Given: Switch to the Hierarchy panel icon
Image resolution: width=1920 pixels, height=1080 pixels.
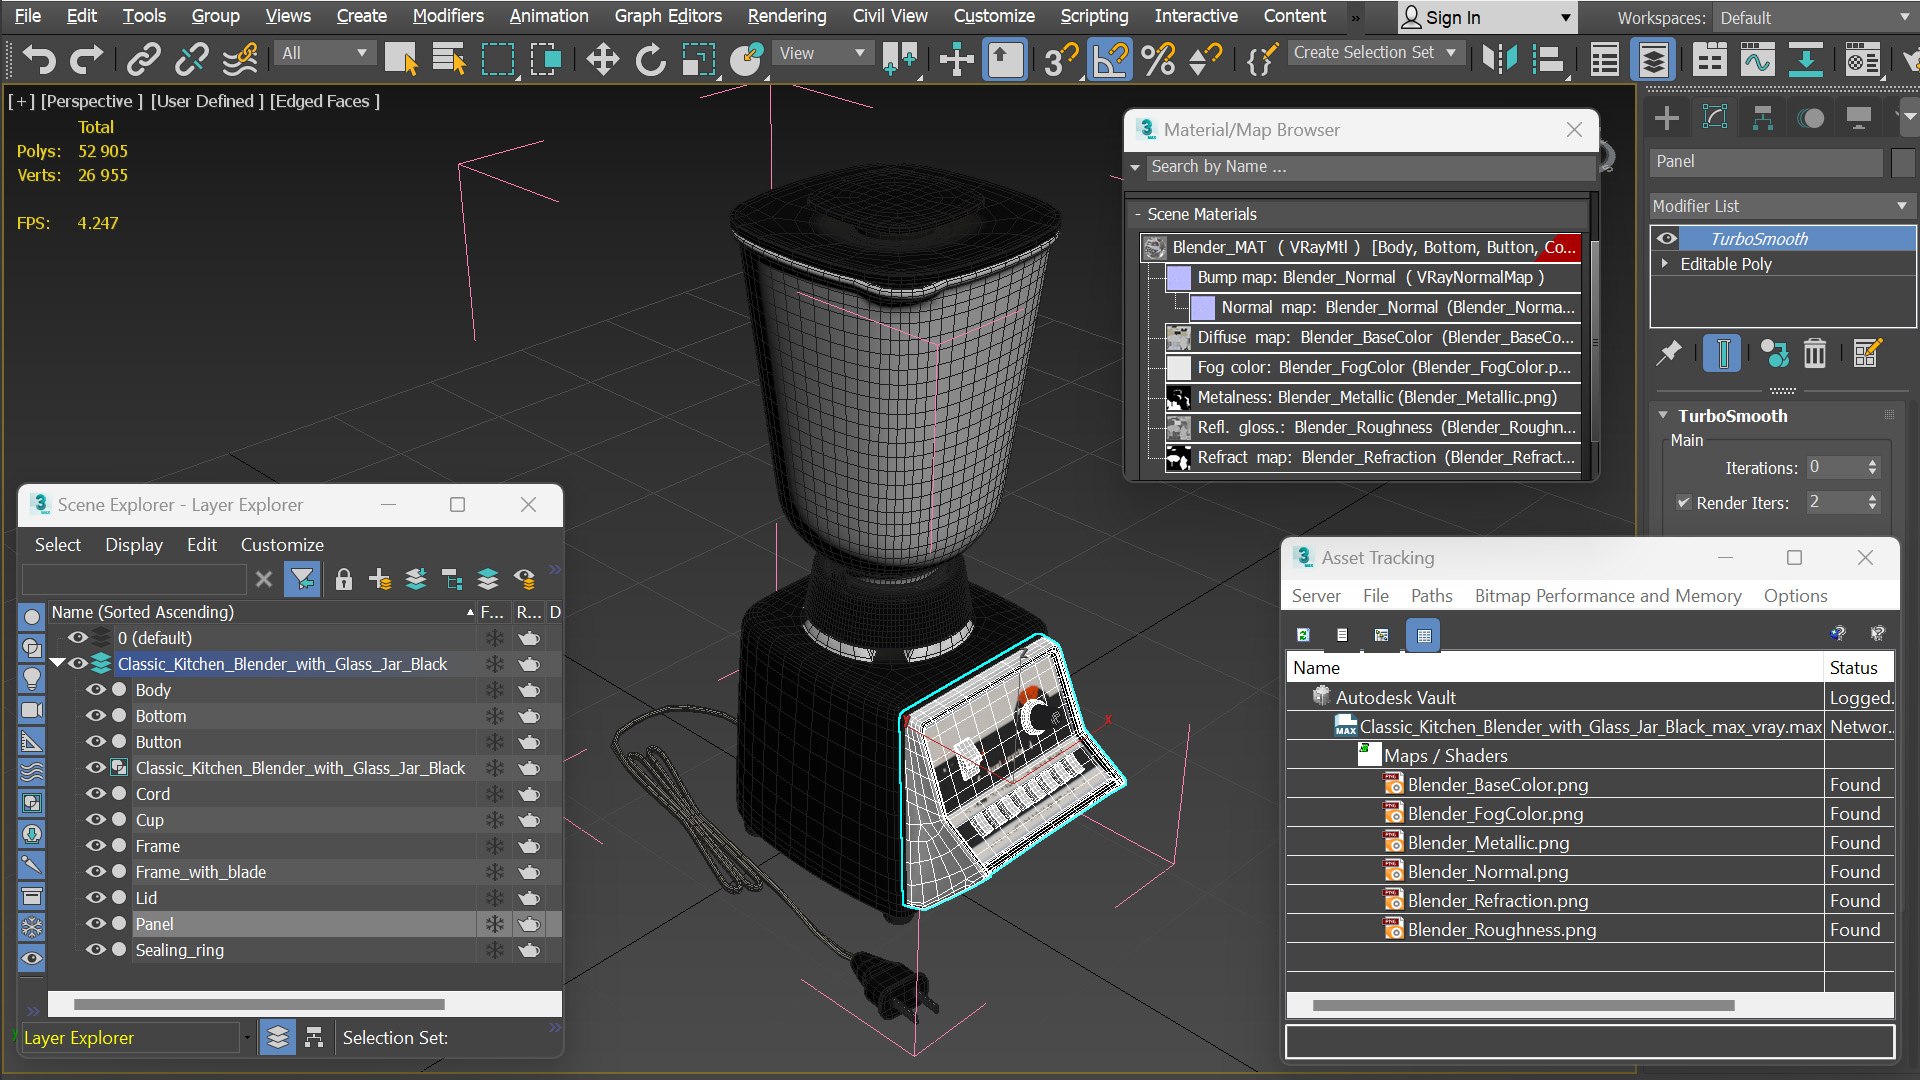Looking at the screenshot, I should click(1762, 119).
